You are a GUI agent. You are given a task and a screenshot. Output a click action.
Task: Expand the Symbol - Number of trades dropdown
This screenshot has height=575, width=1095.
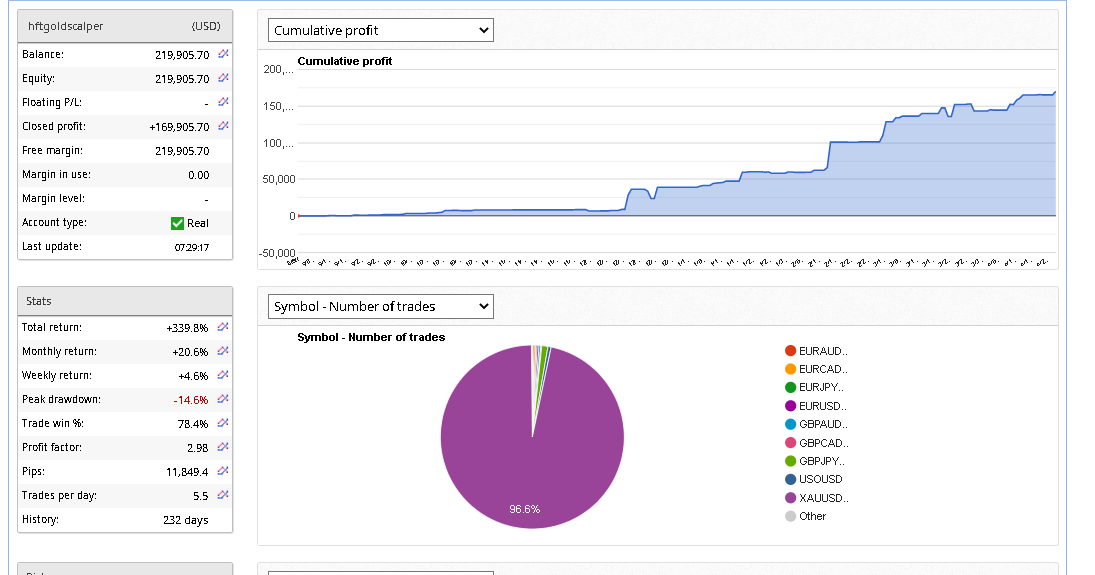pos(380,306)
